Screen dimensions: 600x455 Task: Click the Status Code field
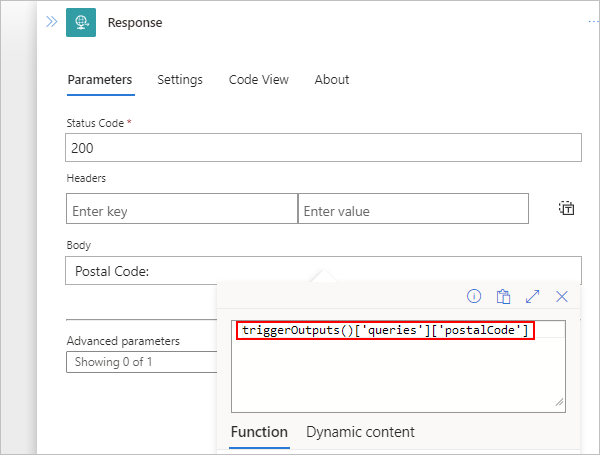tap(323, 147)
